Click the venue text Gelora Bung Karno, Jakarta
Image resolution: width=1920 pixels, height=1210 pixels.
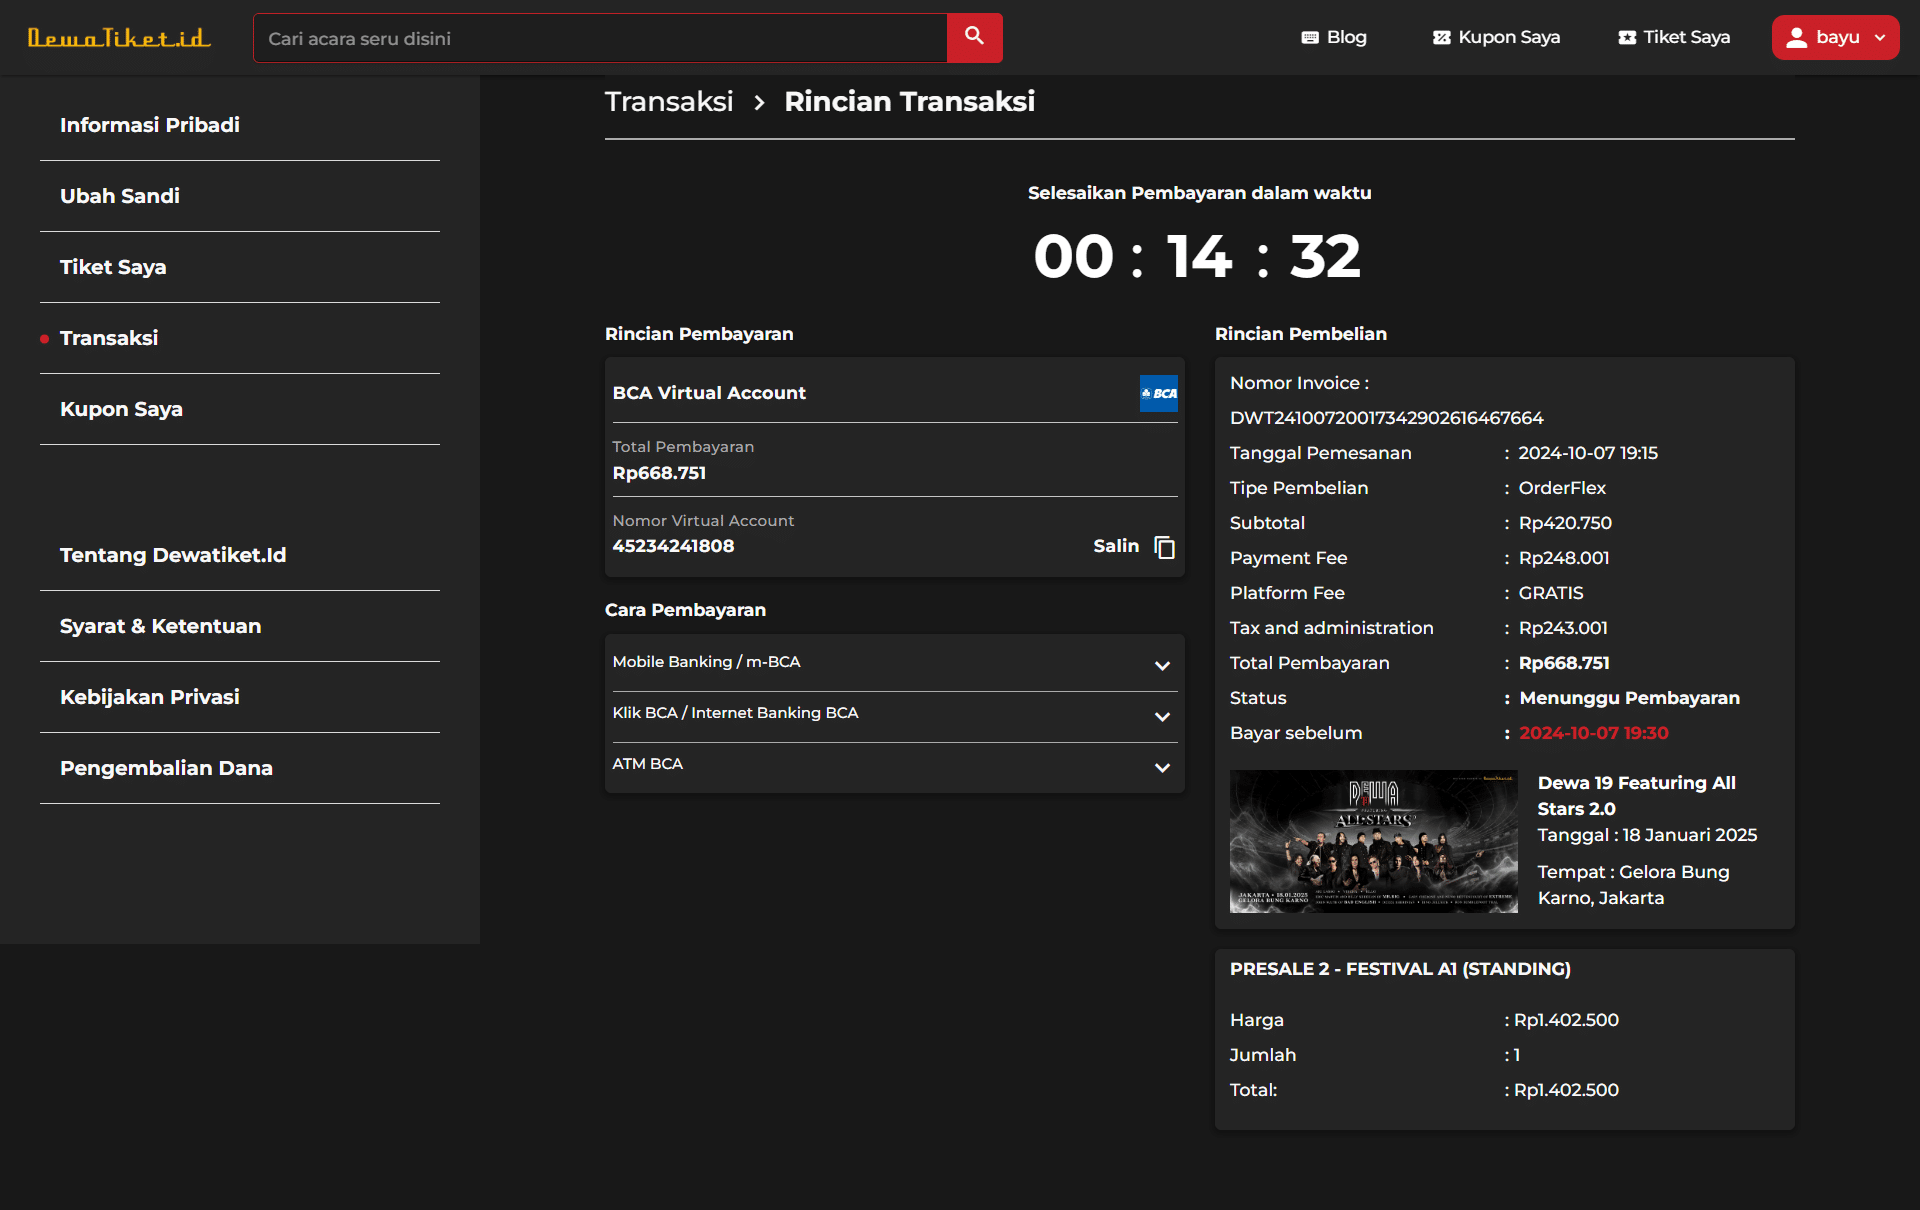[x=1634, y=885]
